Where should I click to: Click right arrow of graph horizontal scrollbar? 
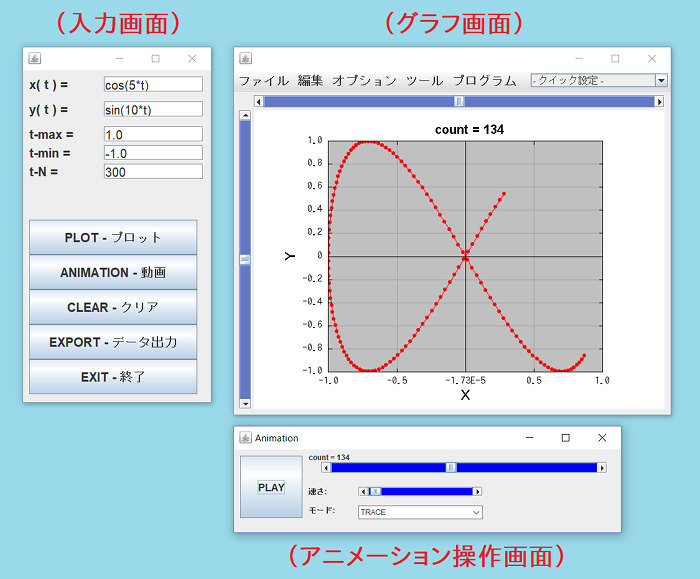[x=659, y=101]
